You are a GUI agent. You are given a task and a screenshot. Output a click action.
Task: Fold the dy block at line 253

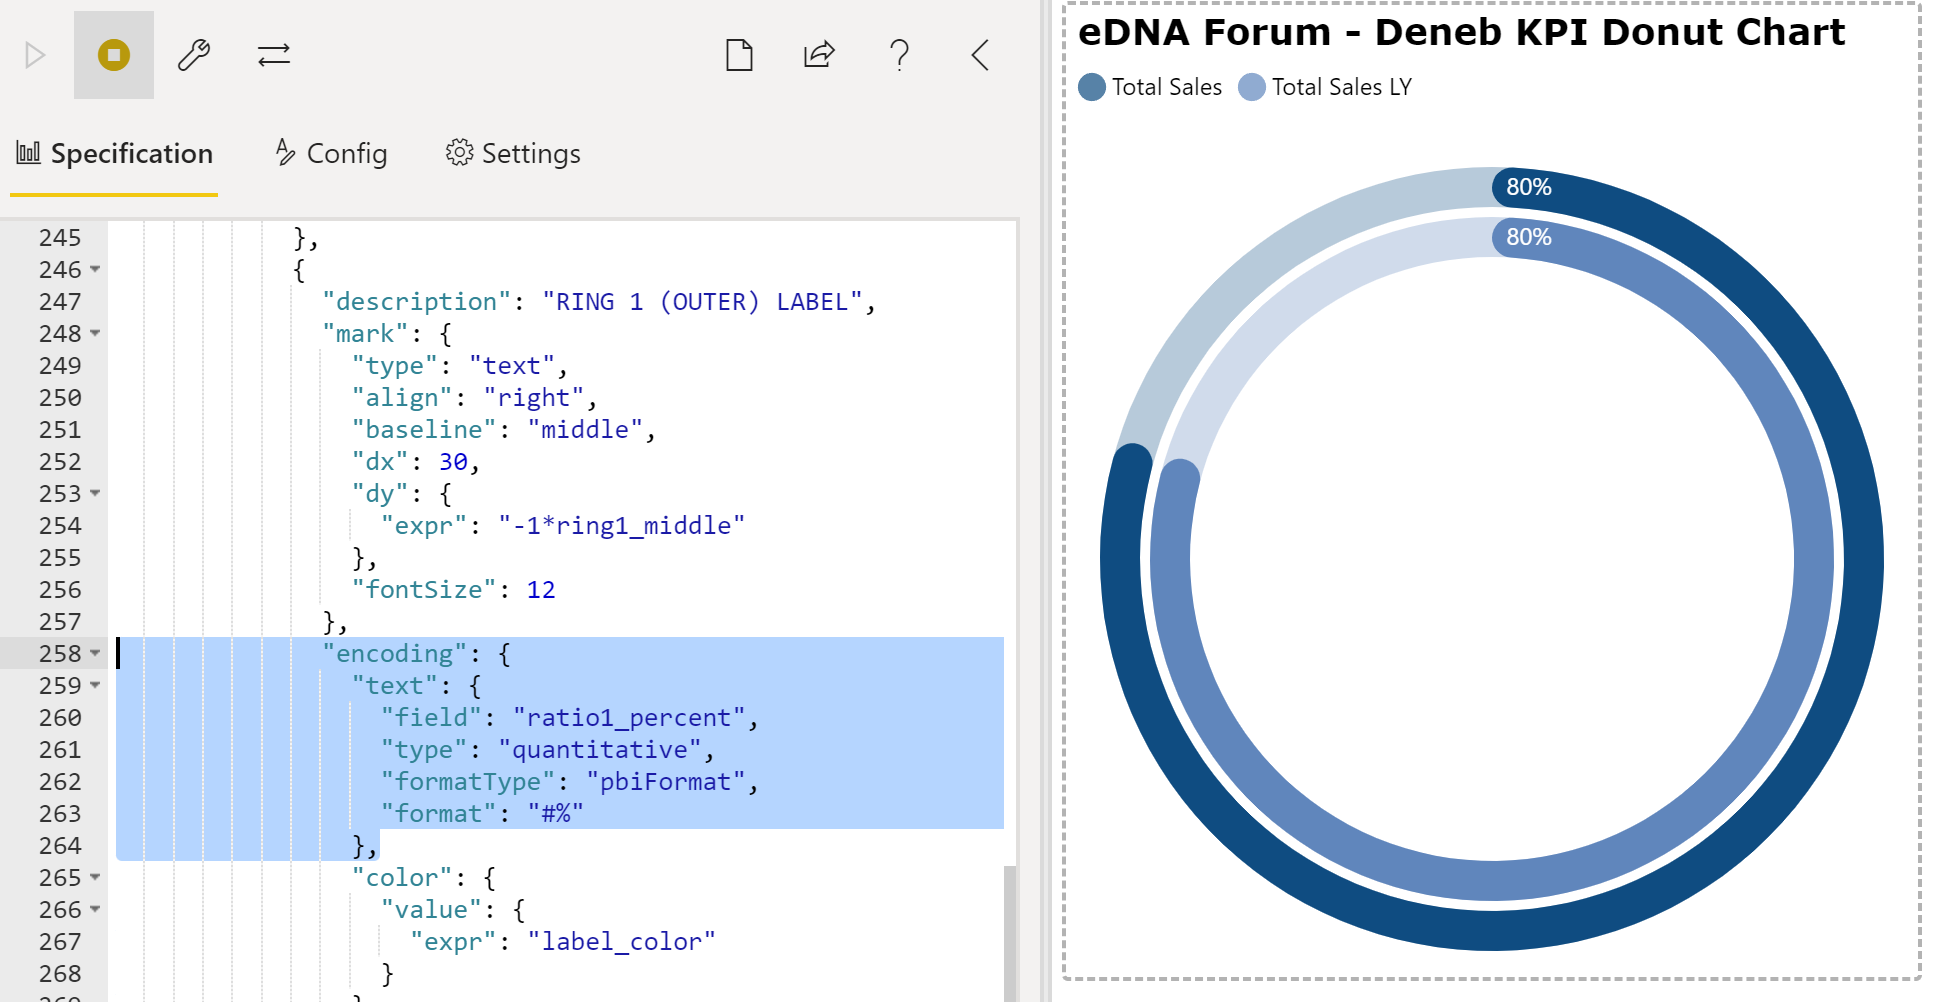coord(95,493)
